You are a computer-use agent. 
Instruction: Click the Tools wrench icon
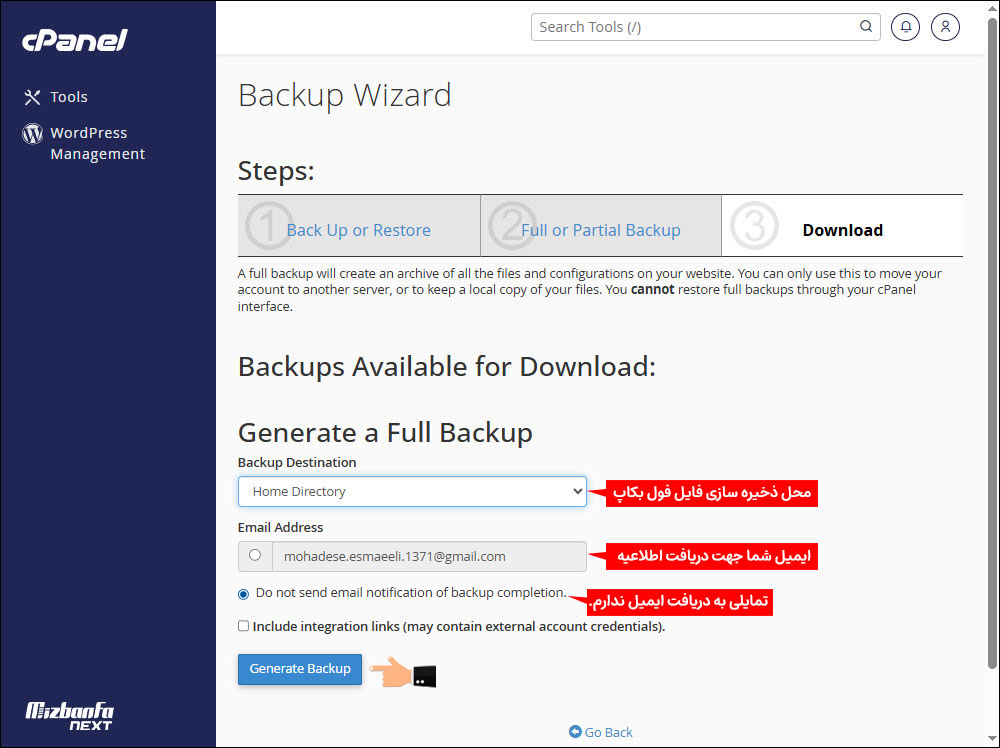click(32, 97)
